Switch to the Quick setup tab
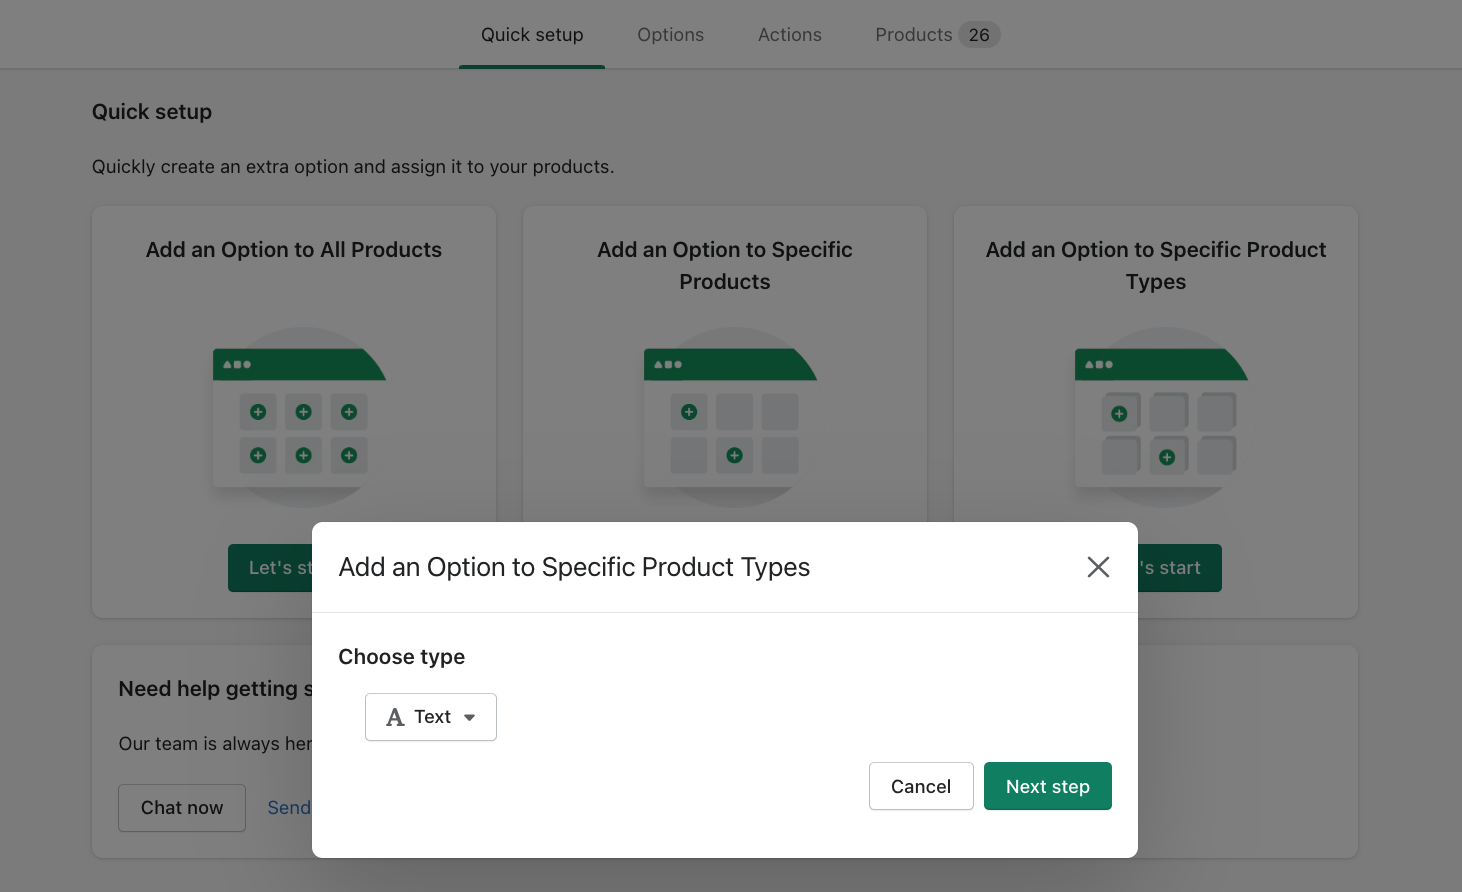The image size is (1462, 892). click(x=532, y=35)
